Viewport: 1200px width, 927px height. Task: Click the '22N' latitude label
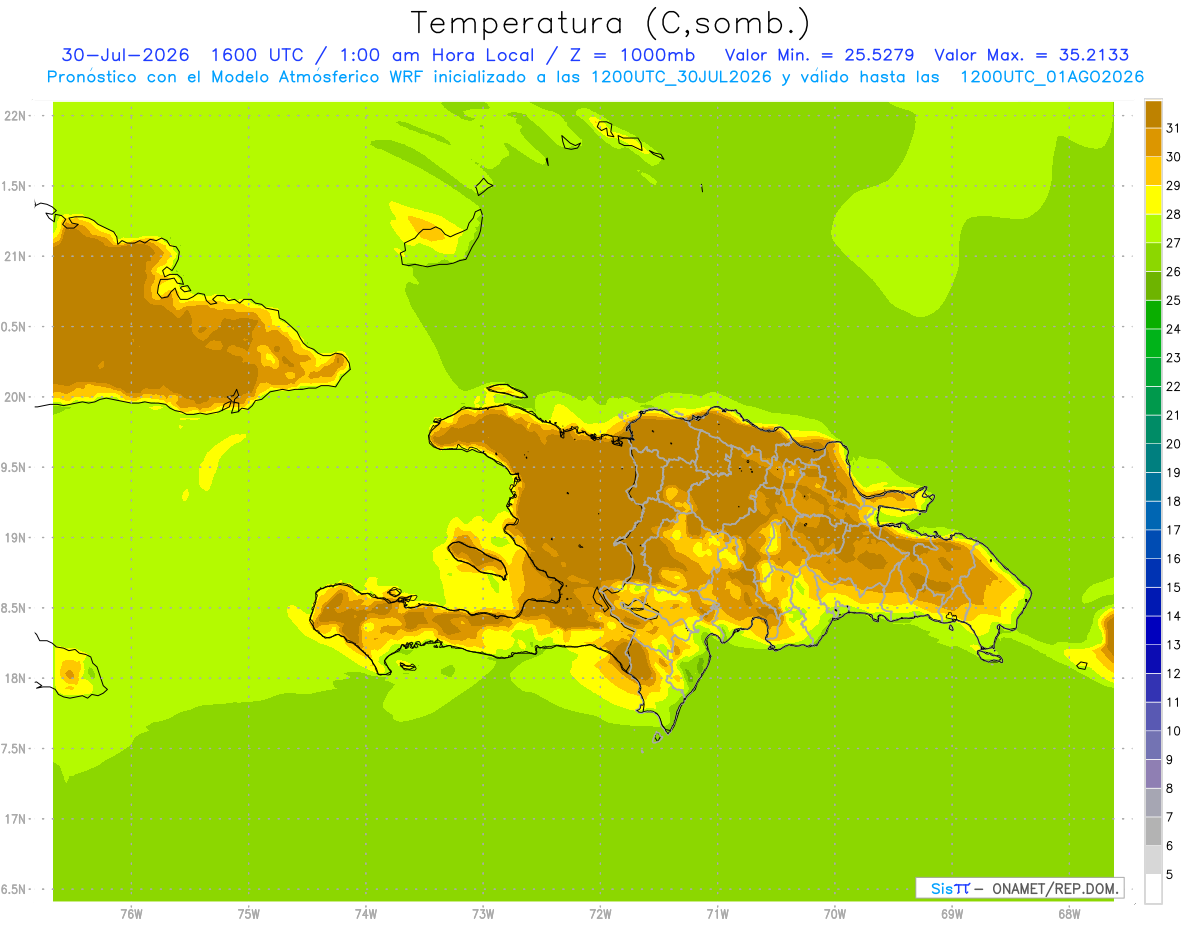click(16, 116)
